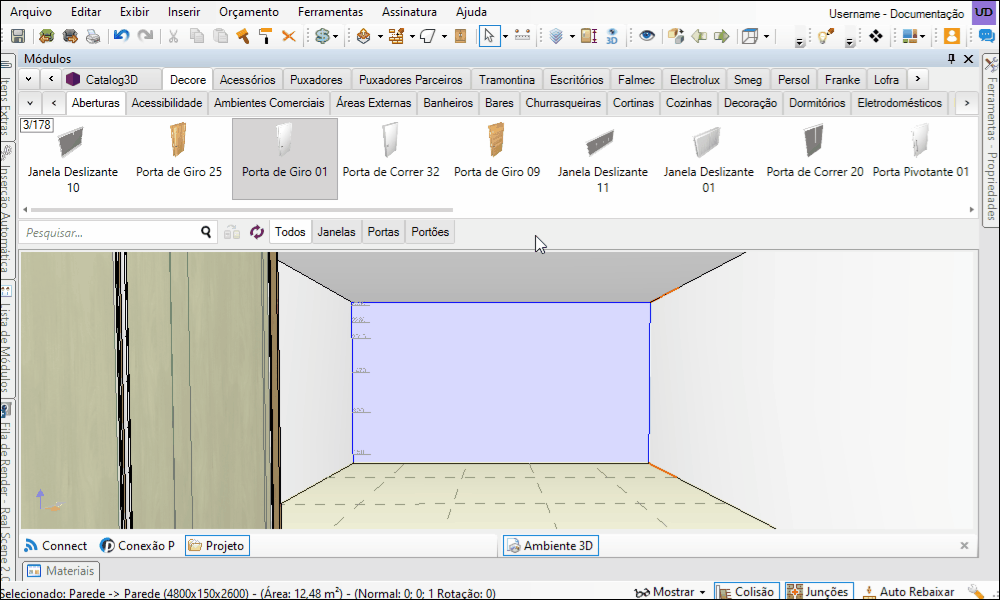Activate the arrow selection cursor tool
This screenshot has height=600, width=1000.
[489, 36]
